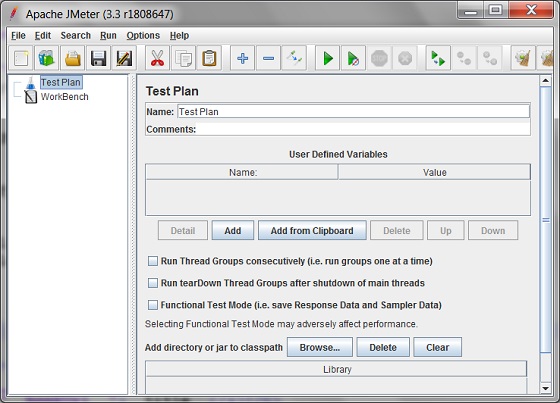
Task: Click the New test plan toolbar icon
Action: tap(21, 58)
